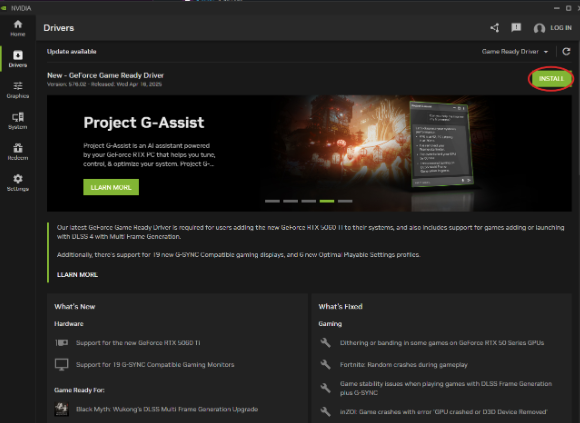Click the share icon in header
The image size is (580, 423).
495,28
